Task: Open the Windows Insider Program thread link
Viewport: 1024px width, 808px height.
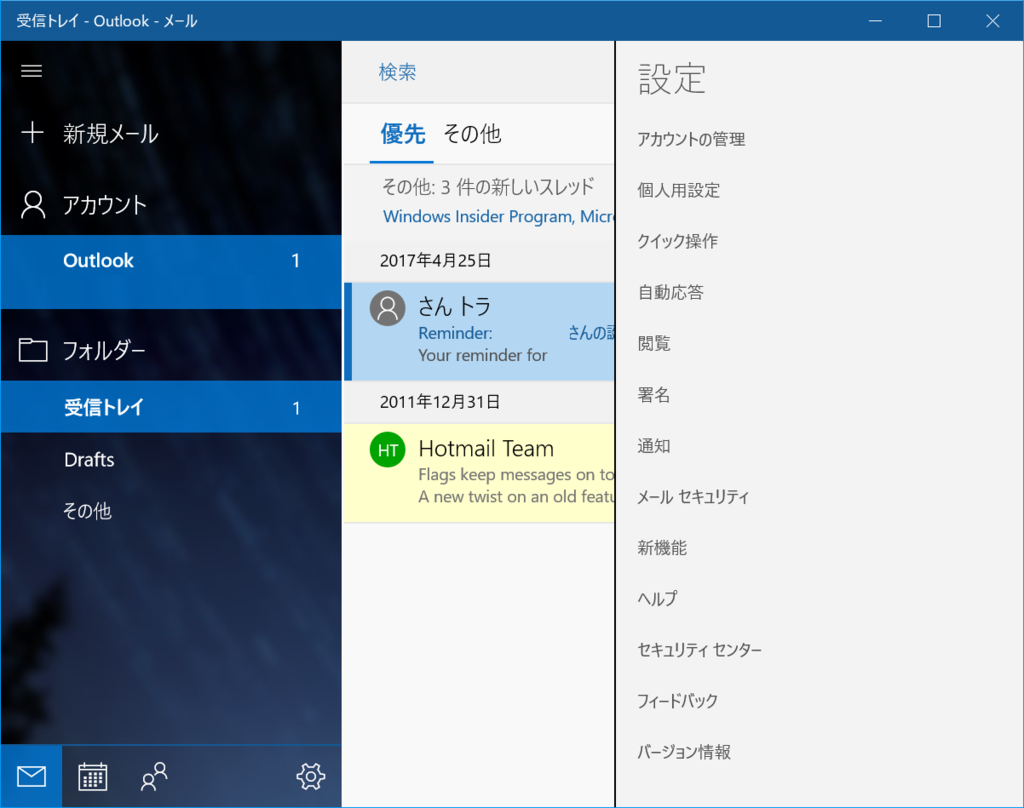Action: click(x=498, y=216)
